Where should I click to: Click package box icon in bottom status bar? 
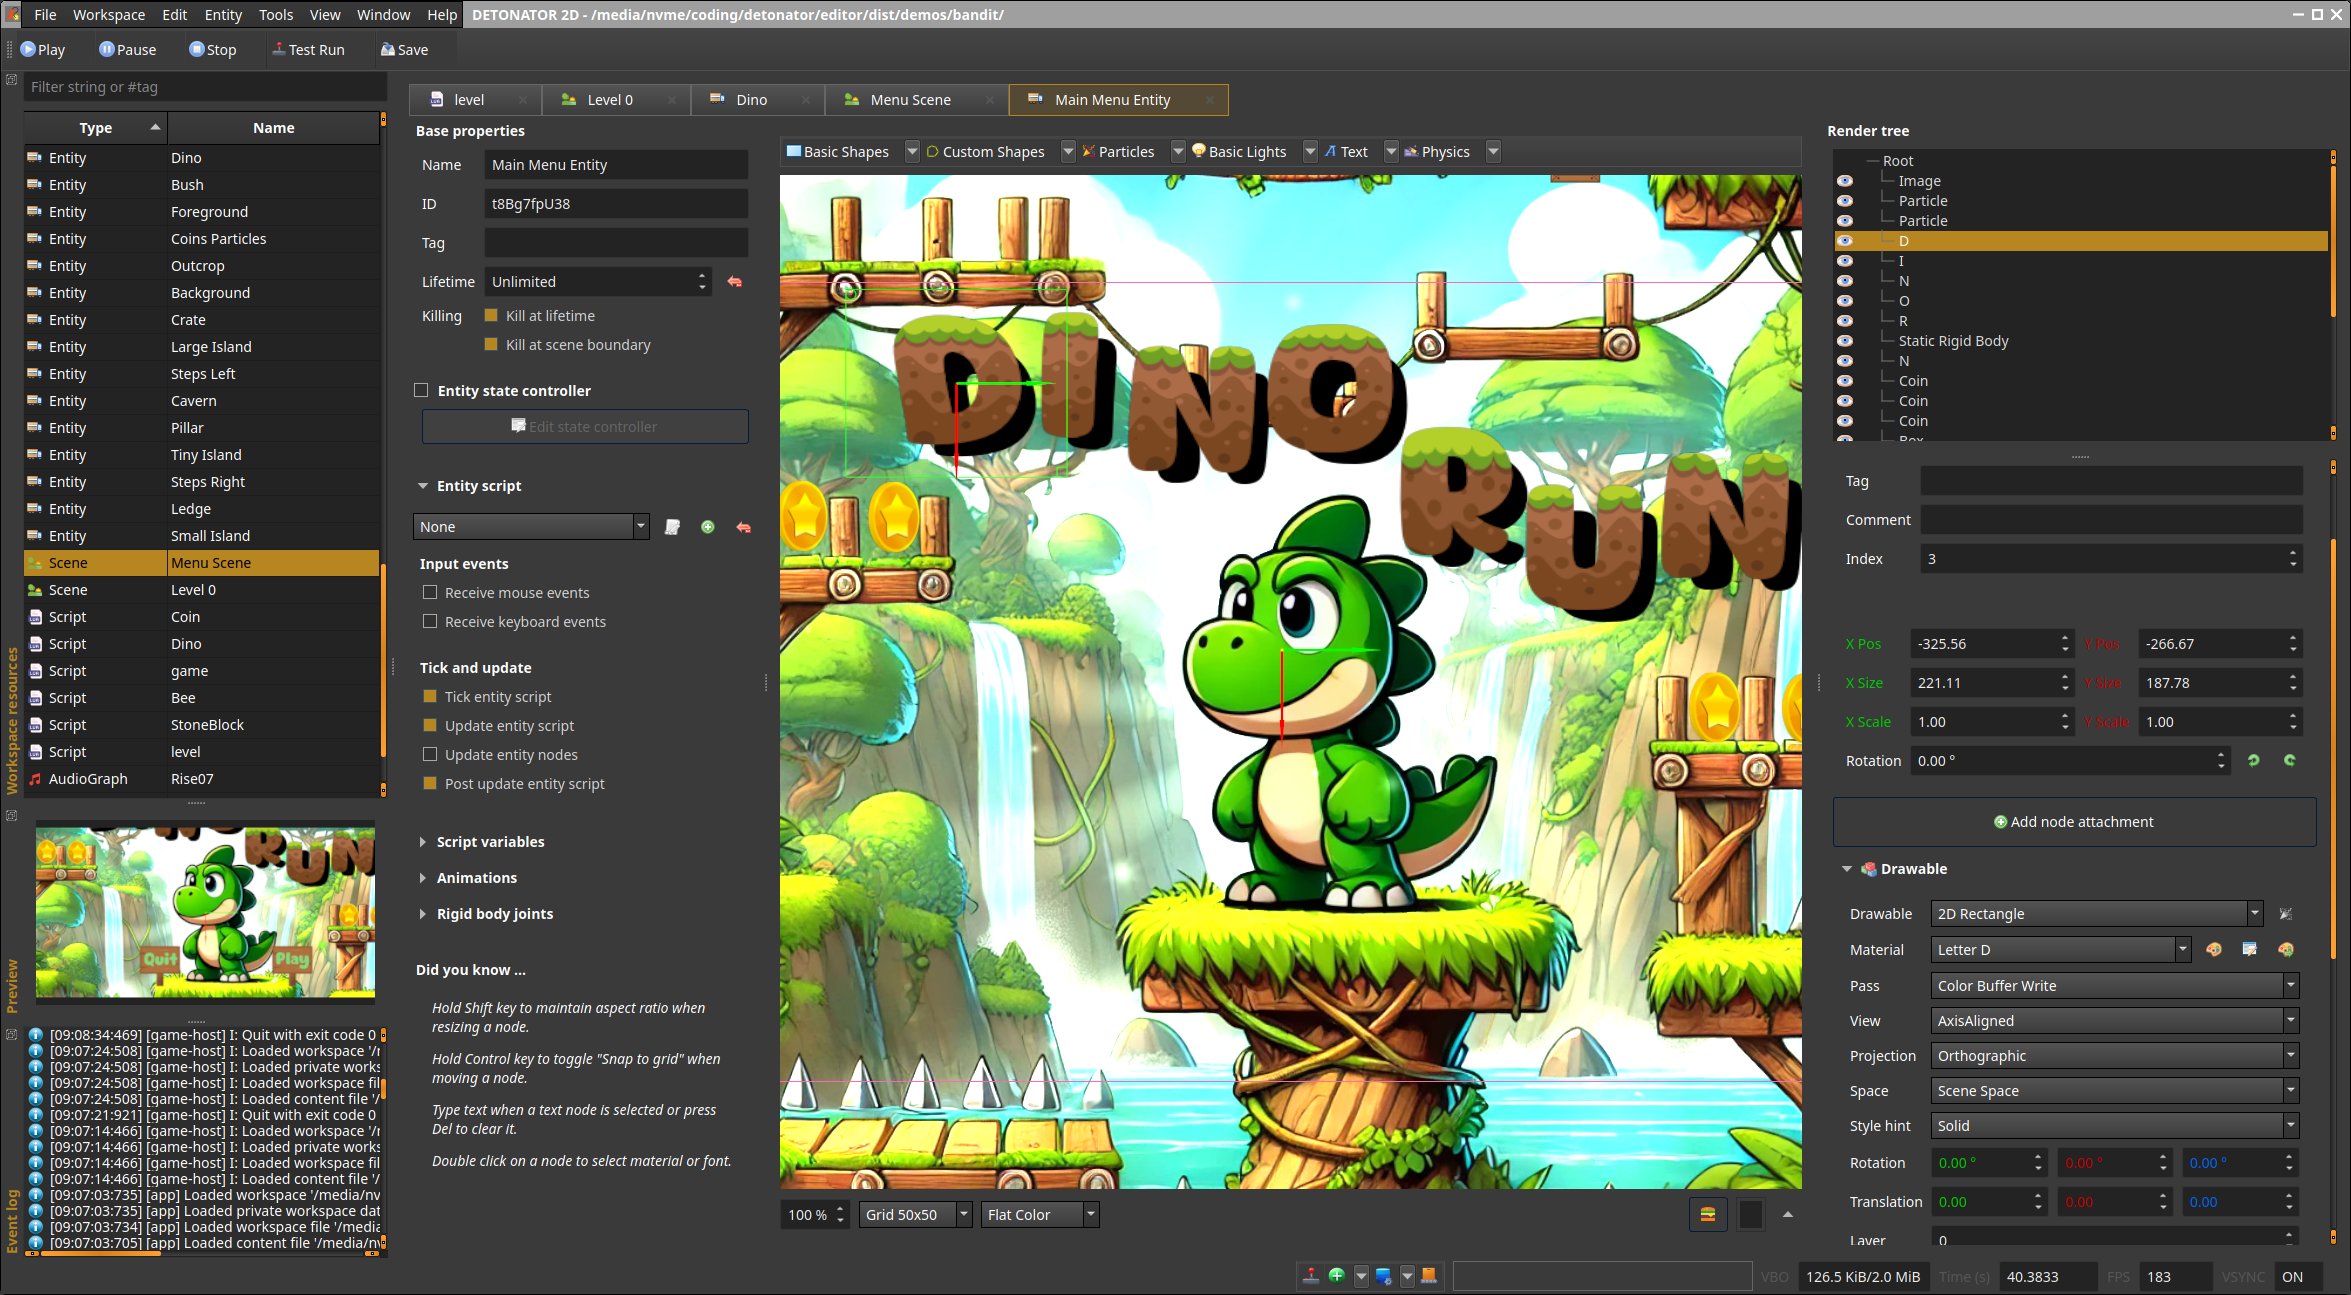click(1429, 1276)
